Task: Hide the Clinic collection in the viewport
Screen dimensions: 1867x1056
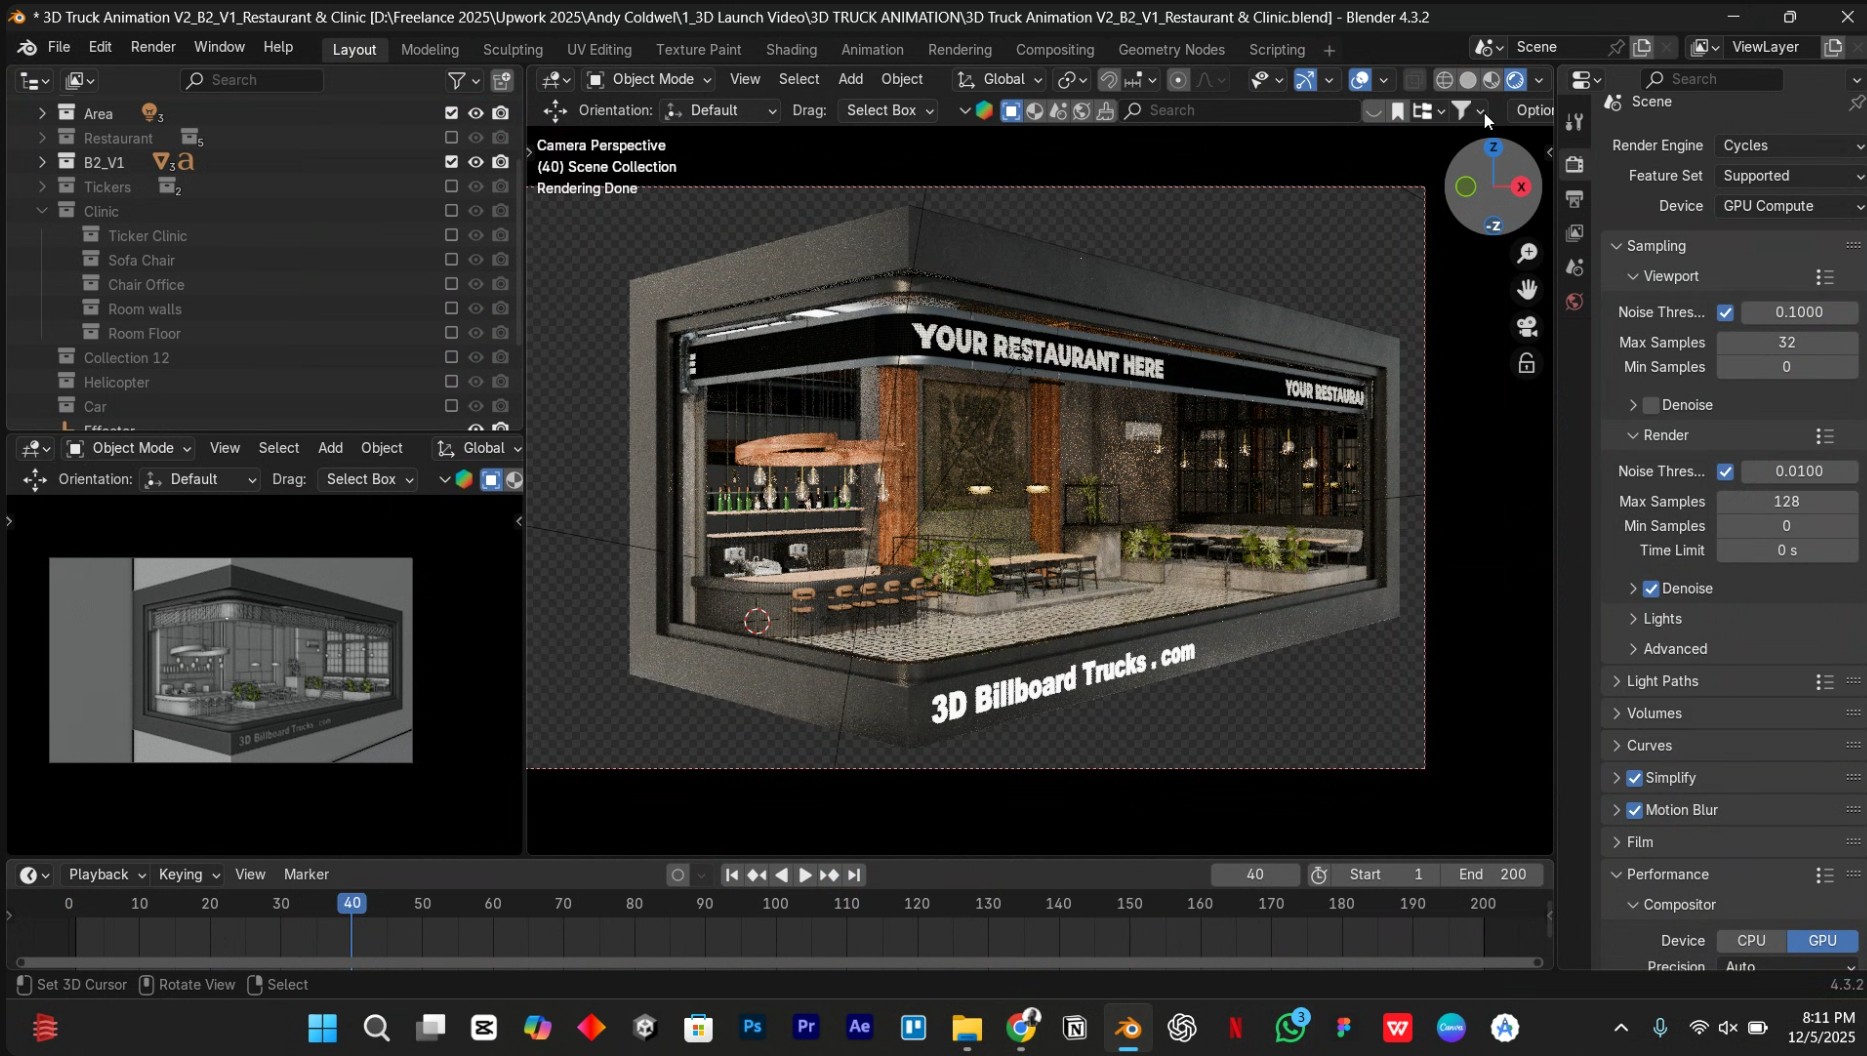Action: 476,211
